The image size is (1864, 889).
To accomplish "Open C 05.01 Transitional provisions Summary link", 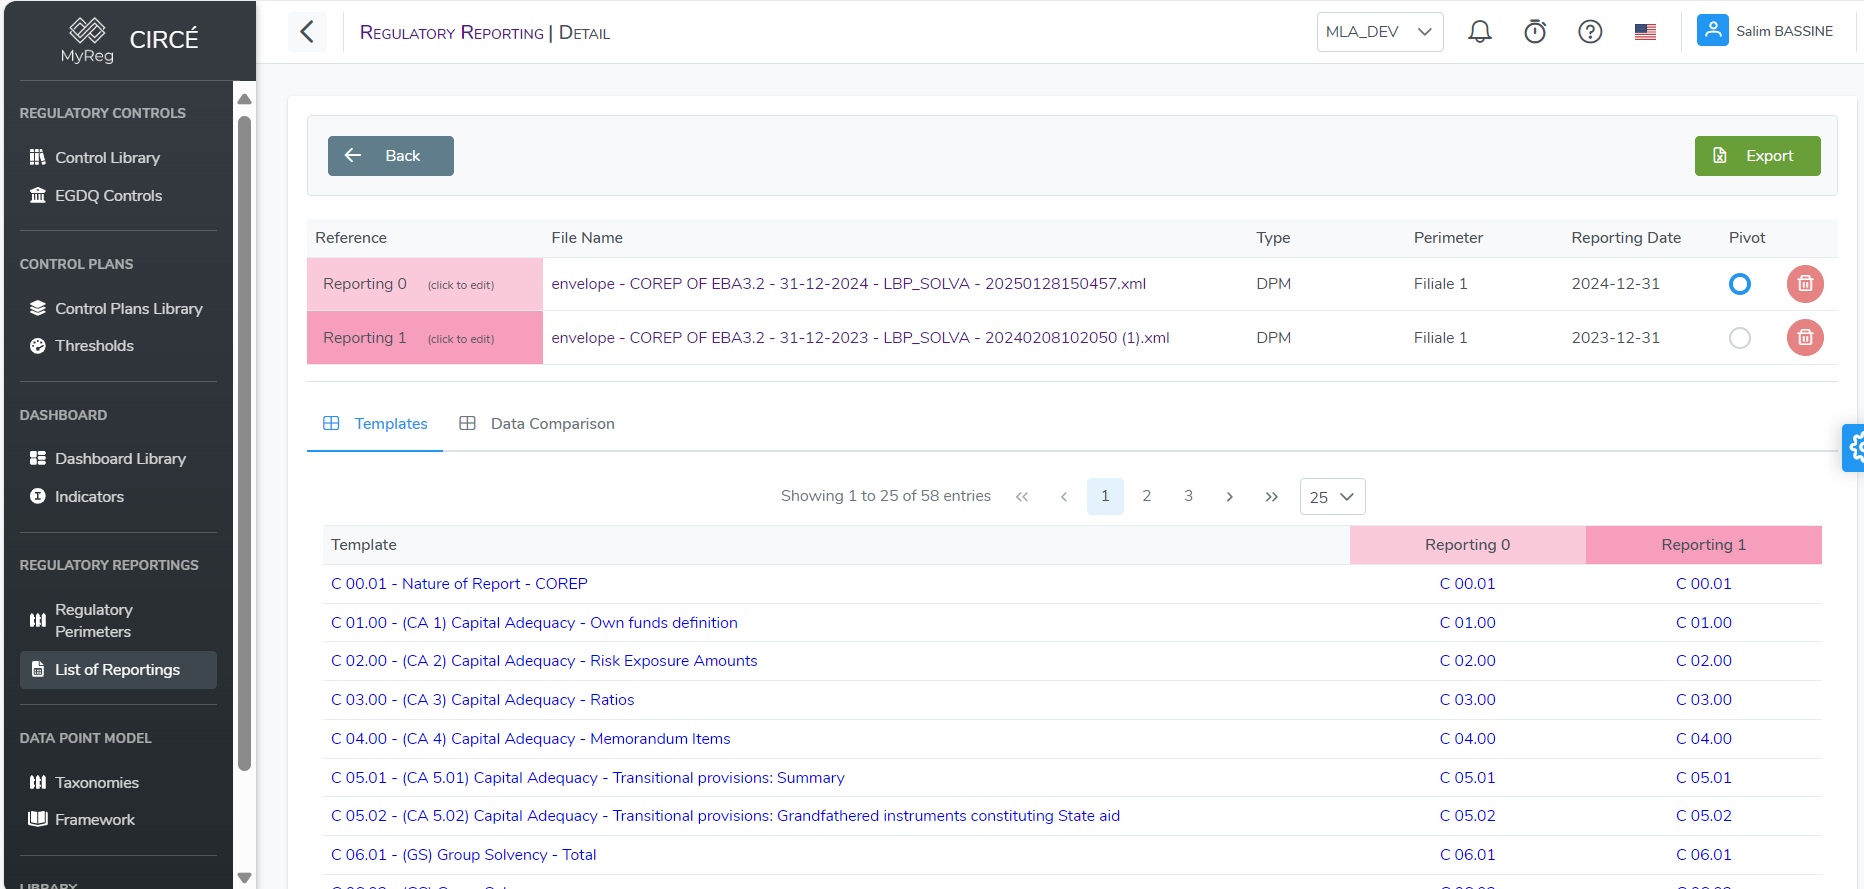I will 587,778.
